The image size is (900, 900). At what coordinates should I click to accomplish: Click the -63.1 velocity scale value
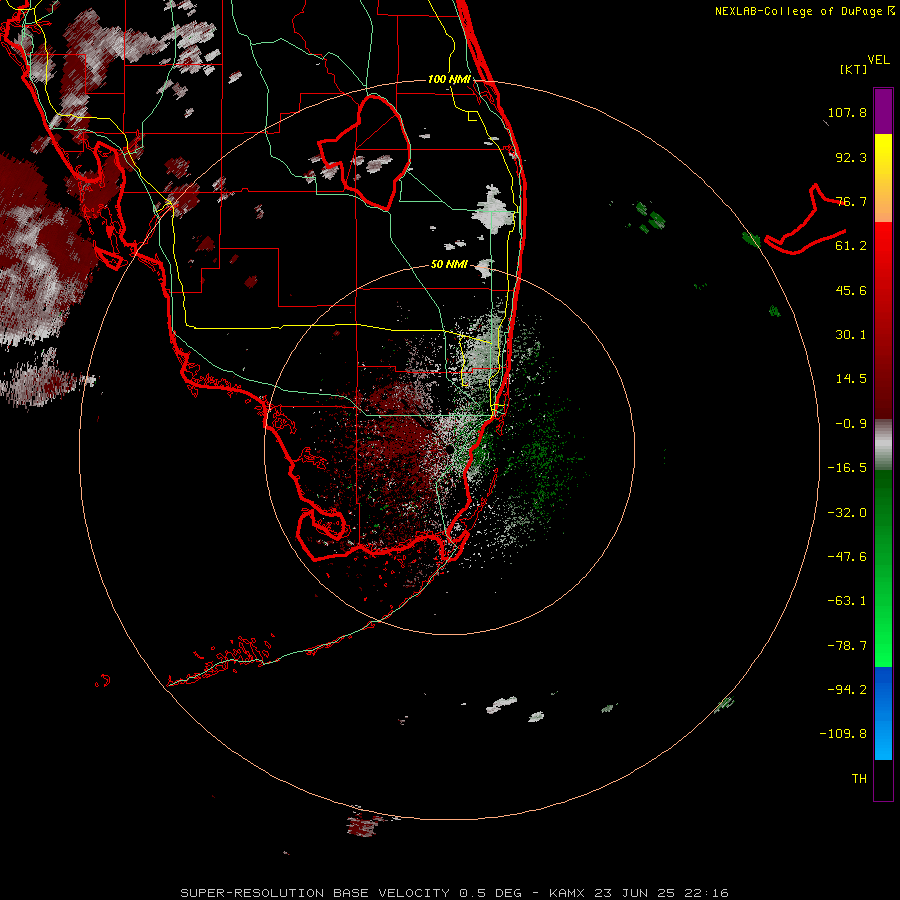[x=847, y=601]
